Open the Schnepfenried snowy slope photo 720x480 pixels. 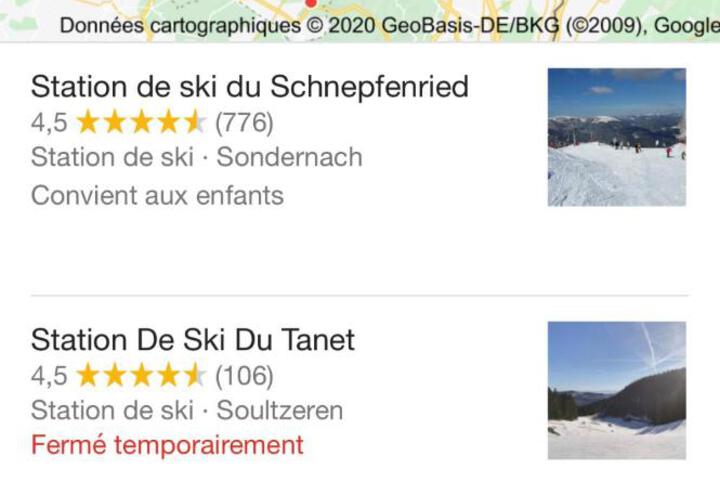617,137
